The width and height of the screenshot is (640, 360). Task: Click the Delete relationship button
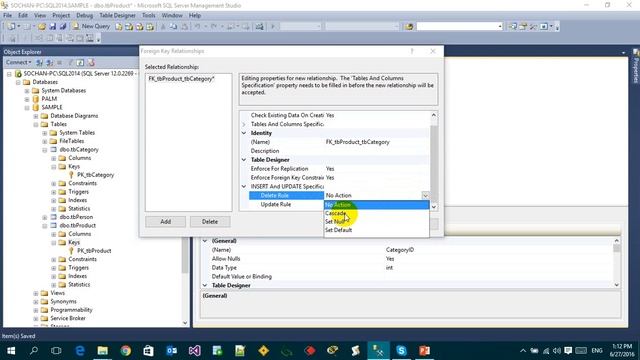click(x=210, y=222)
